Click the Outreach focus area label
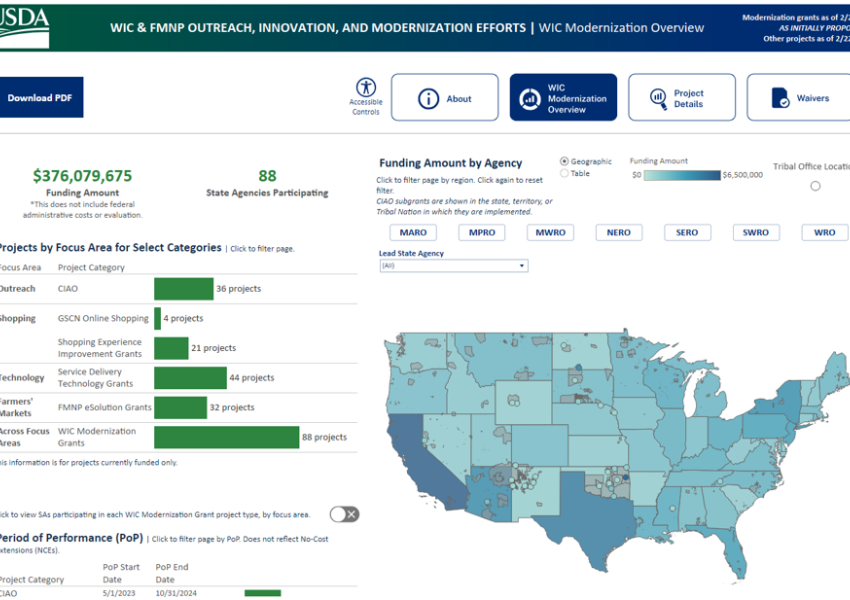Image resolution: width=850 pixels, height=600 pixels. (17, 289)
